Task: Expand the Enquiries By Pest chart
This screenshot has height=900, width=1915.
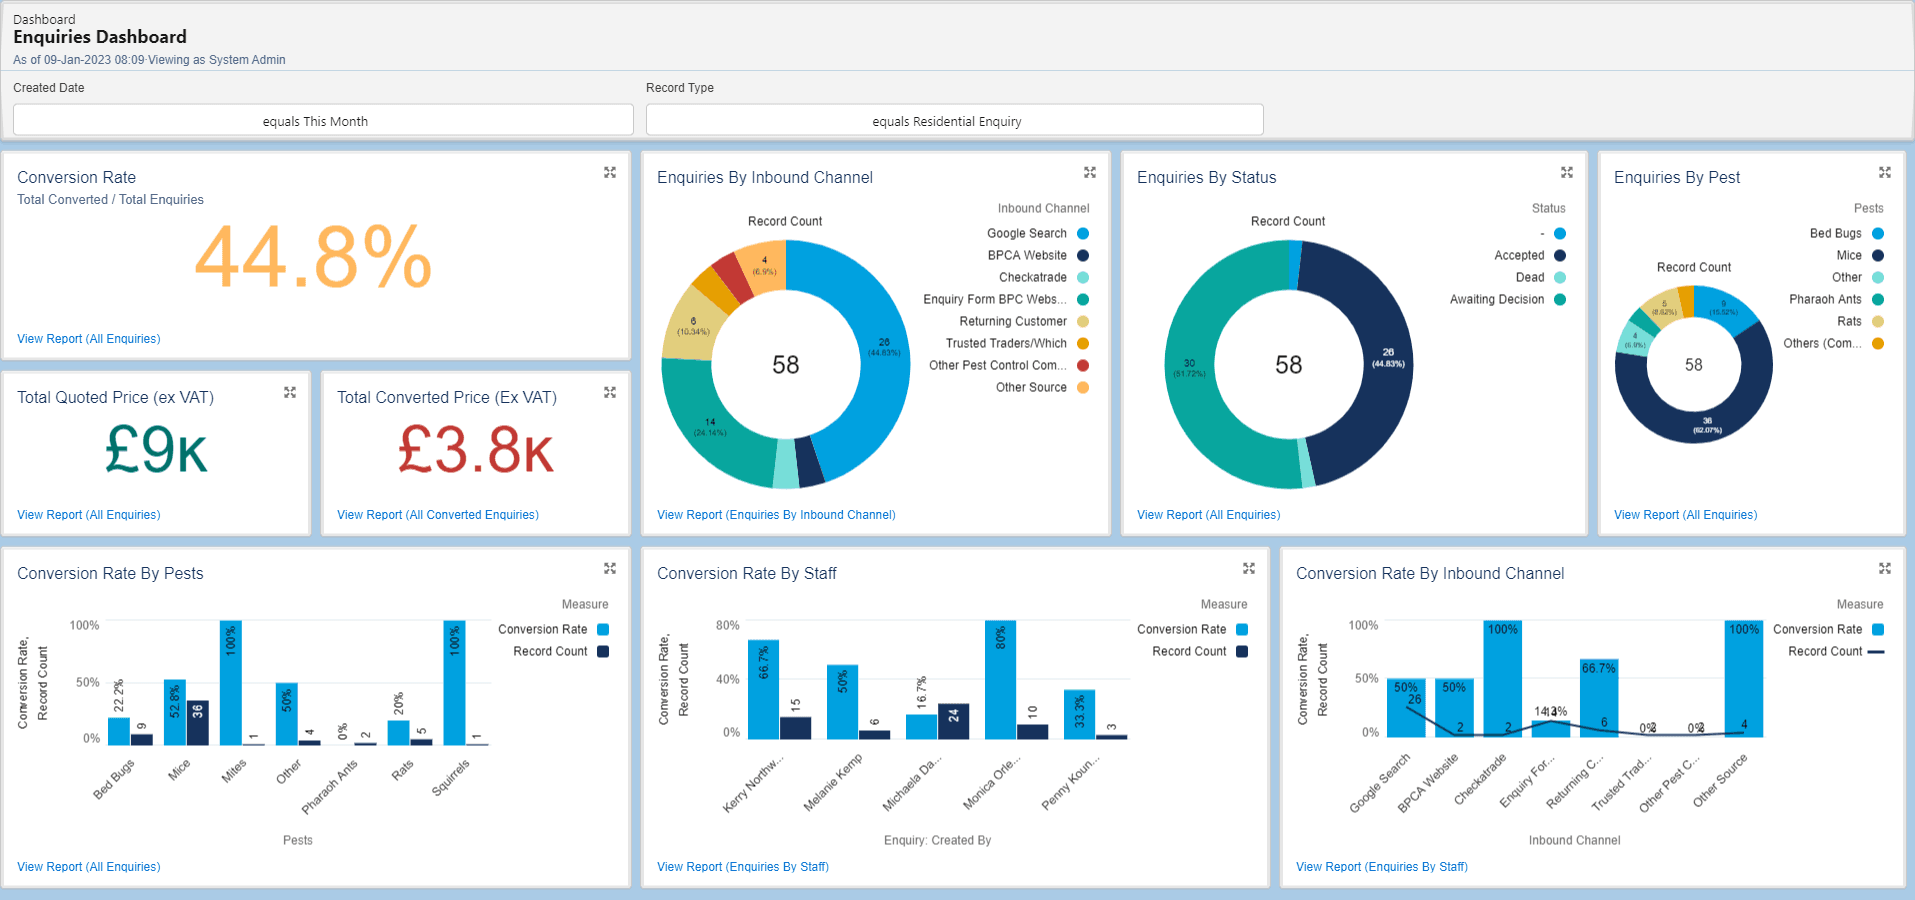Action: pos(1885,173)
